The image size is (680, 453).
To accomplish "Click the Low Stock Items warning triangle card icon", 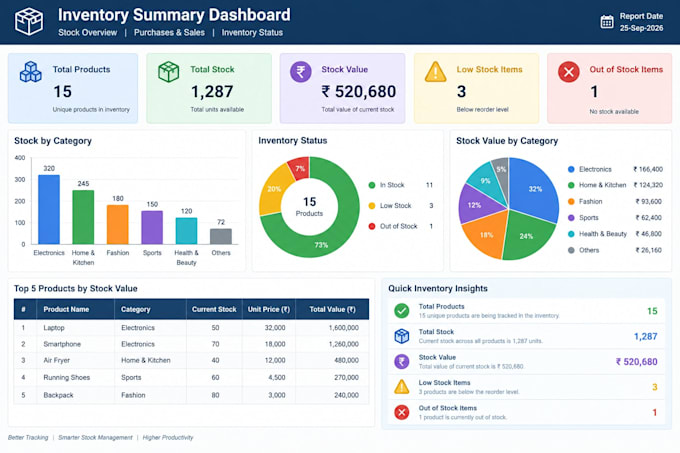I will point(435,72).
